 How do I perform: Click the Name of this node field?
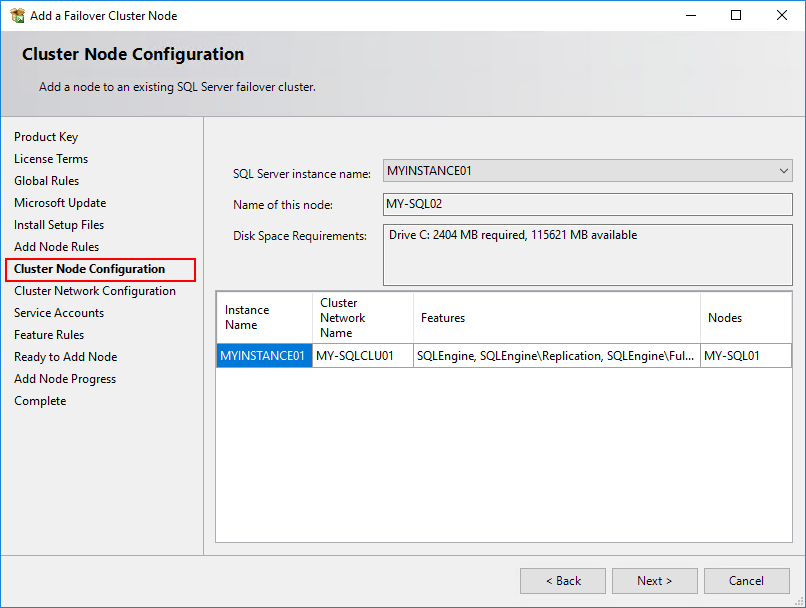tap(588, 204)
